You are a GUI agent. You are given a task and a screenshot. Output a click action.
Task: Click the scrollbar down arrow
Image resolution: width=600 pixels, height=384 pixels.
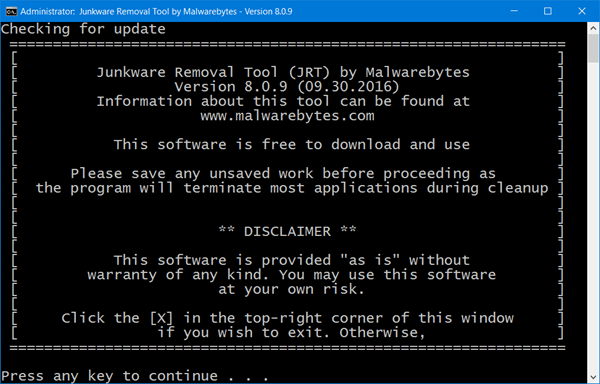click(593, 377)
